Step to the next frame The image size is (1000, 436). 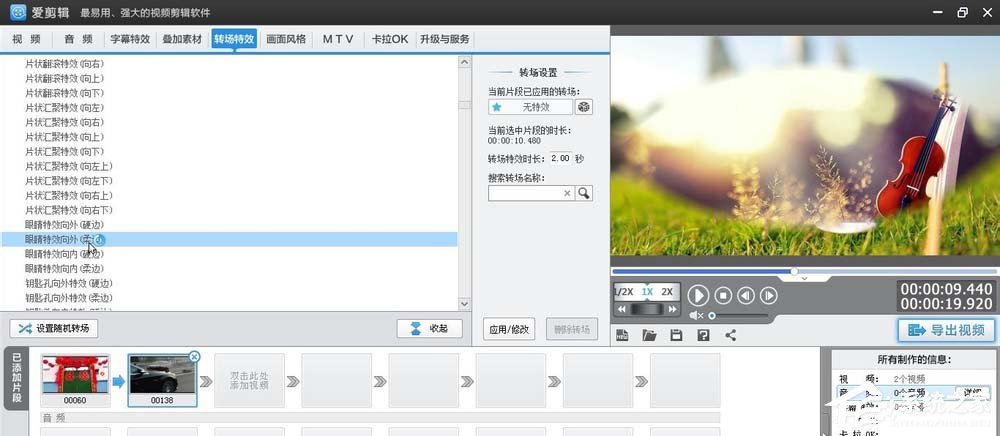(x=768, y=295)
